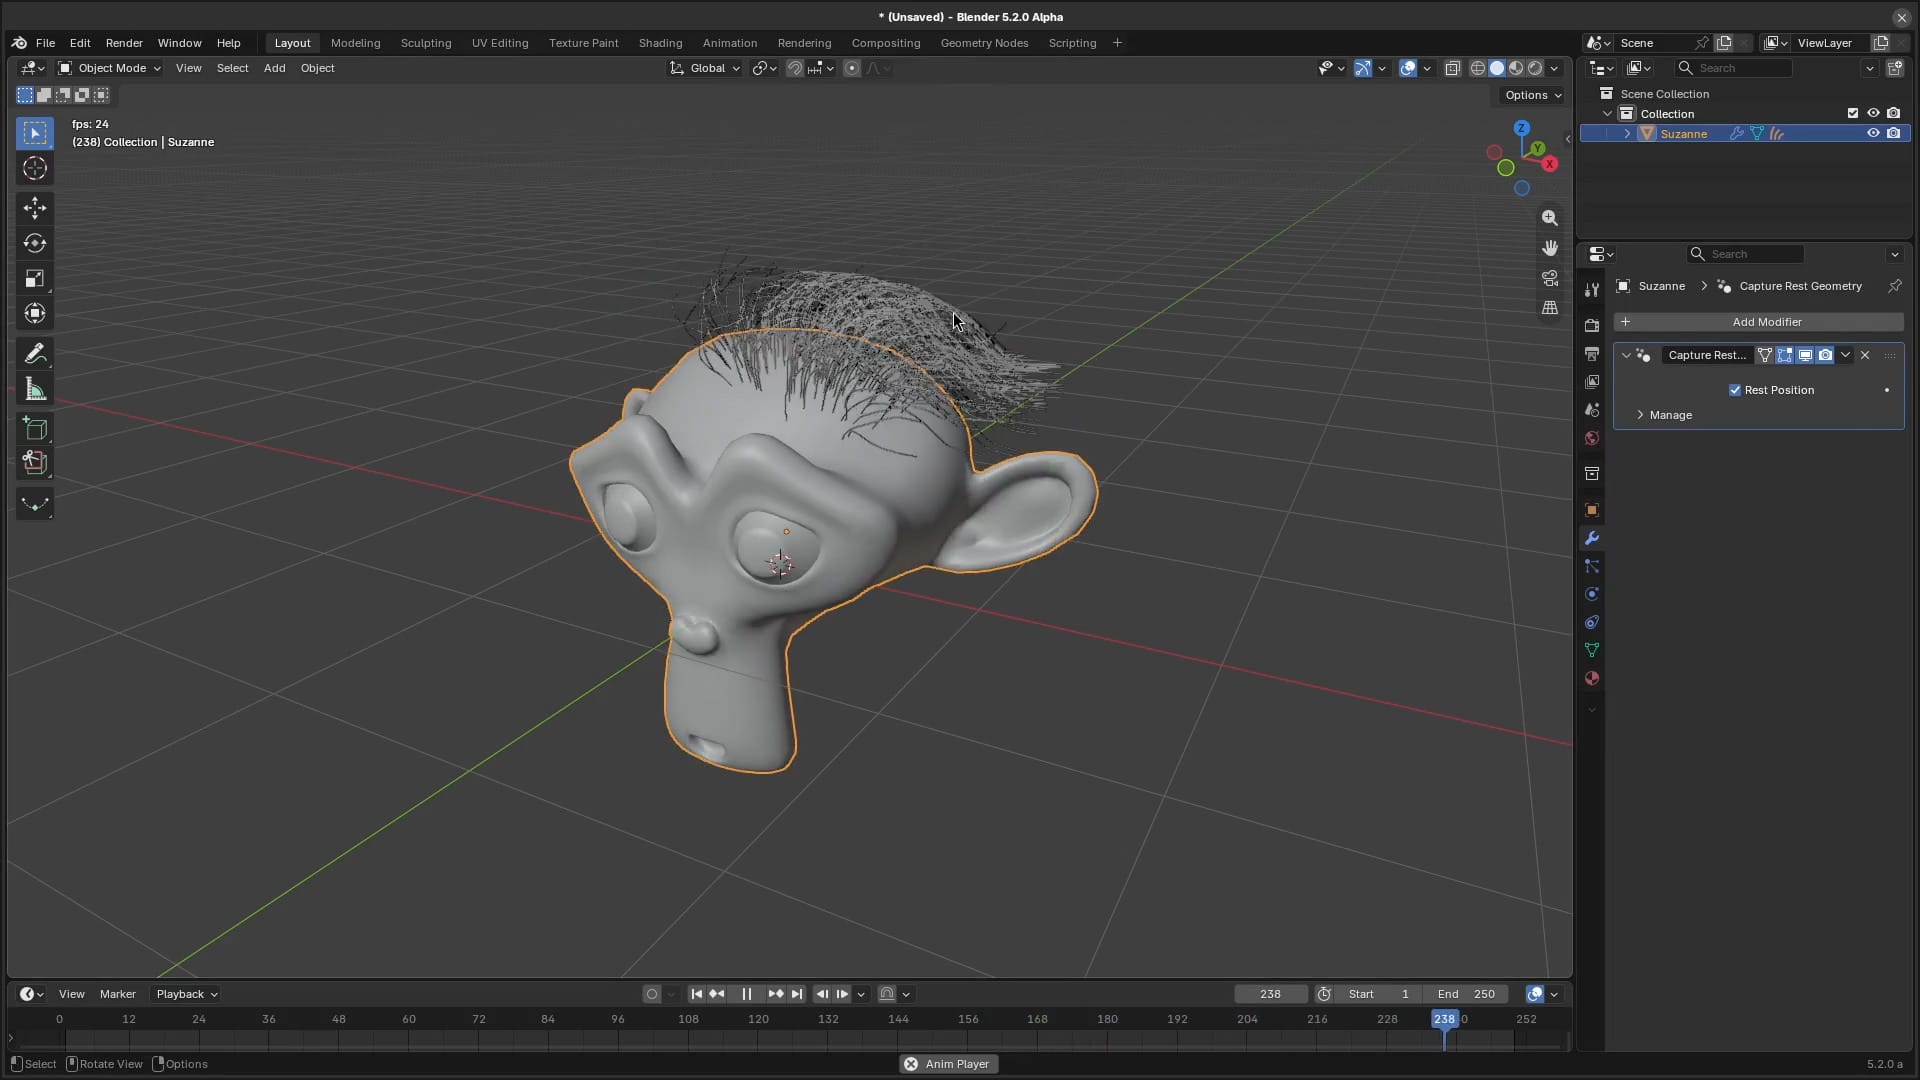The height and width of the screenshot is (1080, 1920).
Task: Switch orthographic/perspective view icon
Action: (x=1550, y=308)
